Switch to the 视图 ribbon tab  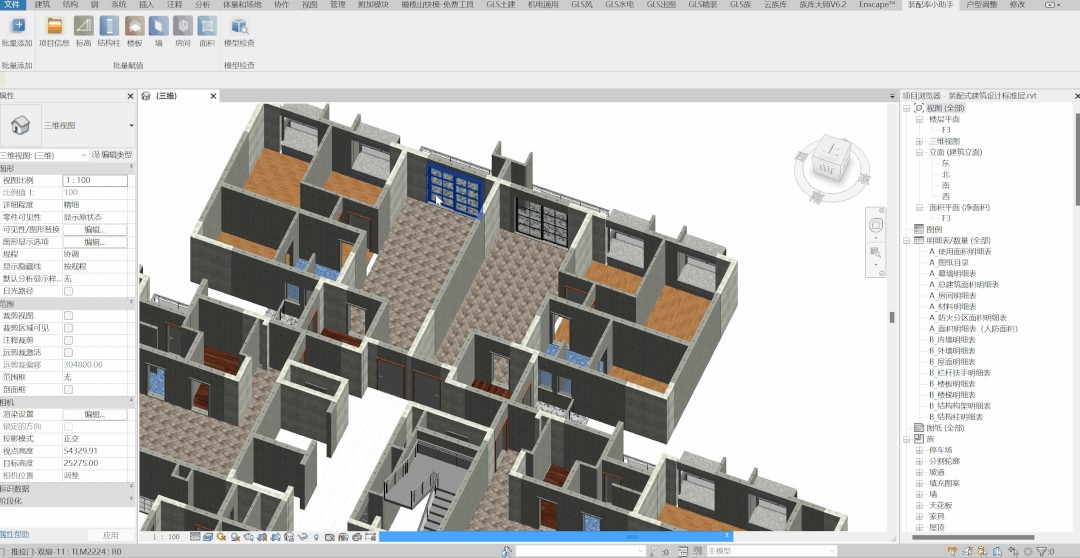[309, 5]
